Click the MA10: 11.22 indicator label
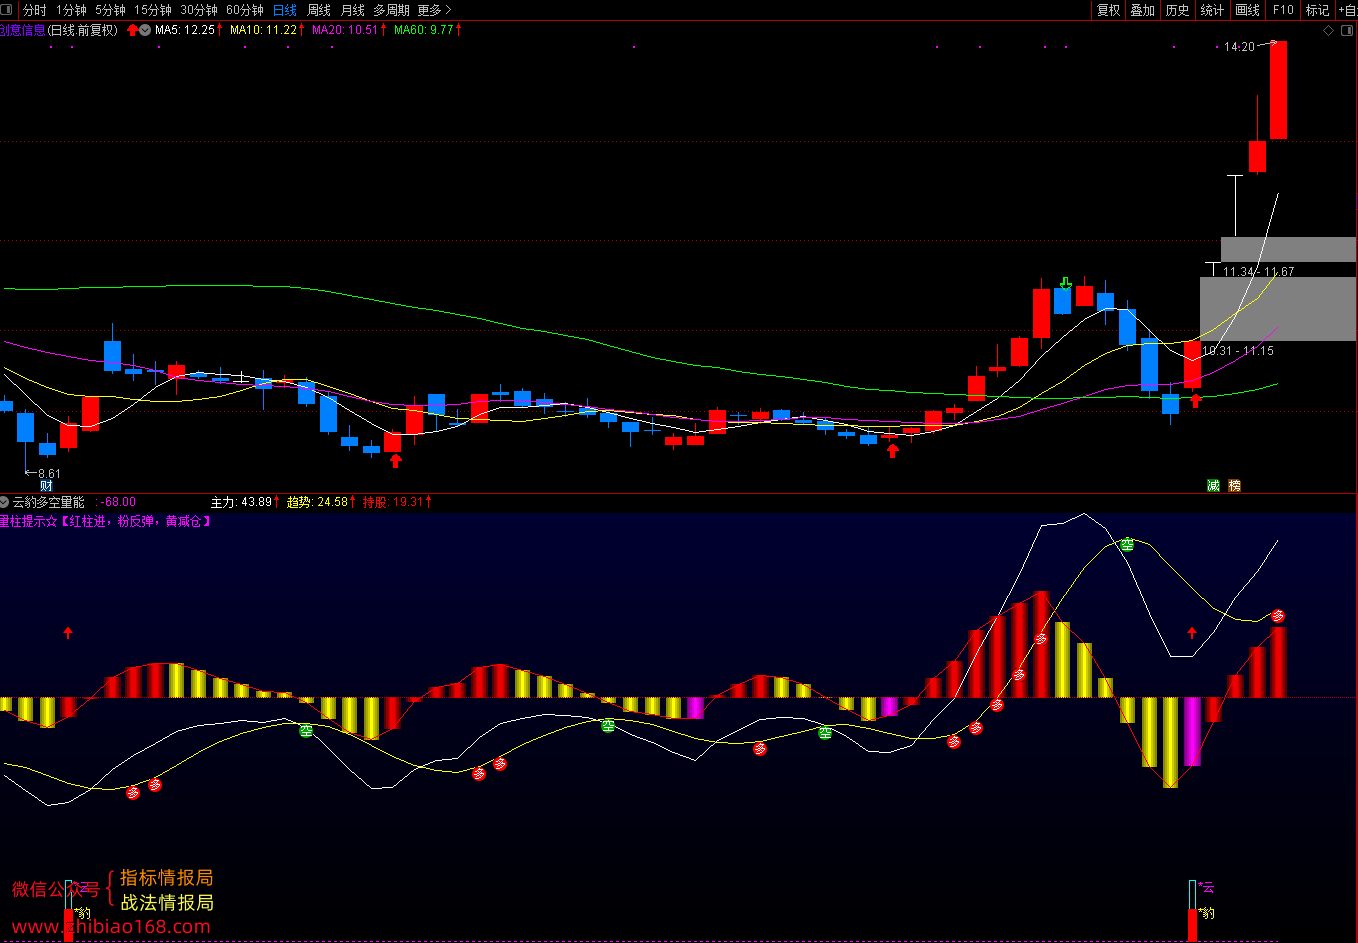 click(x=266, y=30)
